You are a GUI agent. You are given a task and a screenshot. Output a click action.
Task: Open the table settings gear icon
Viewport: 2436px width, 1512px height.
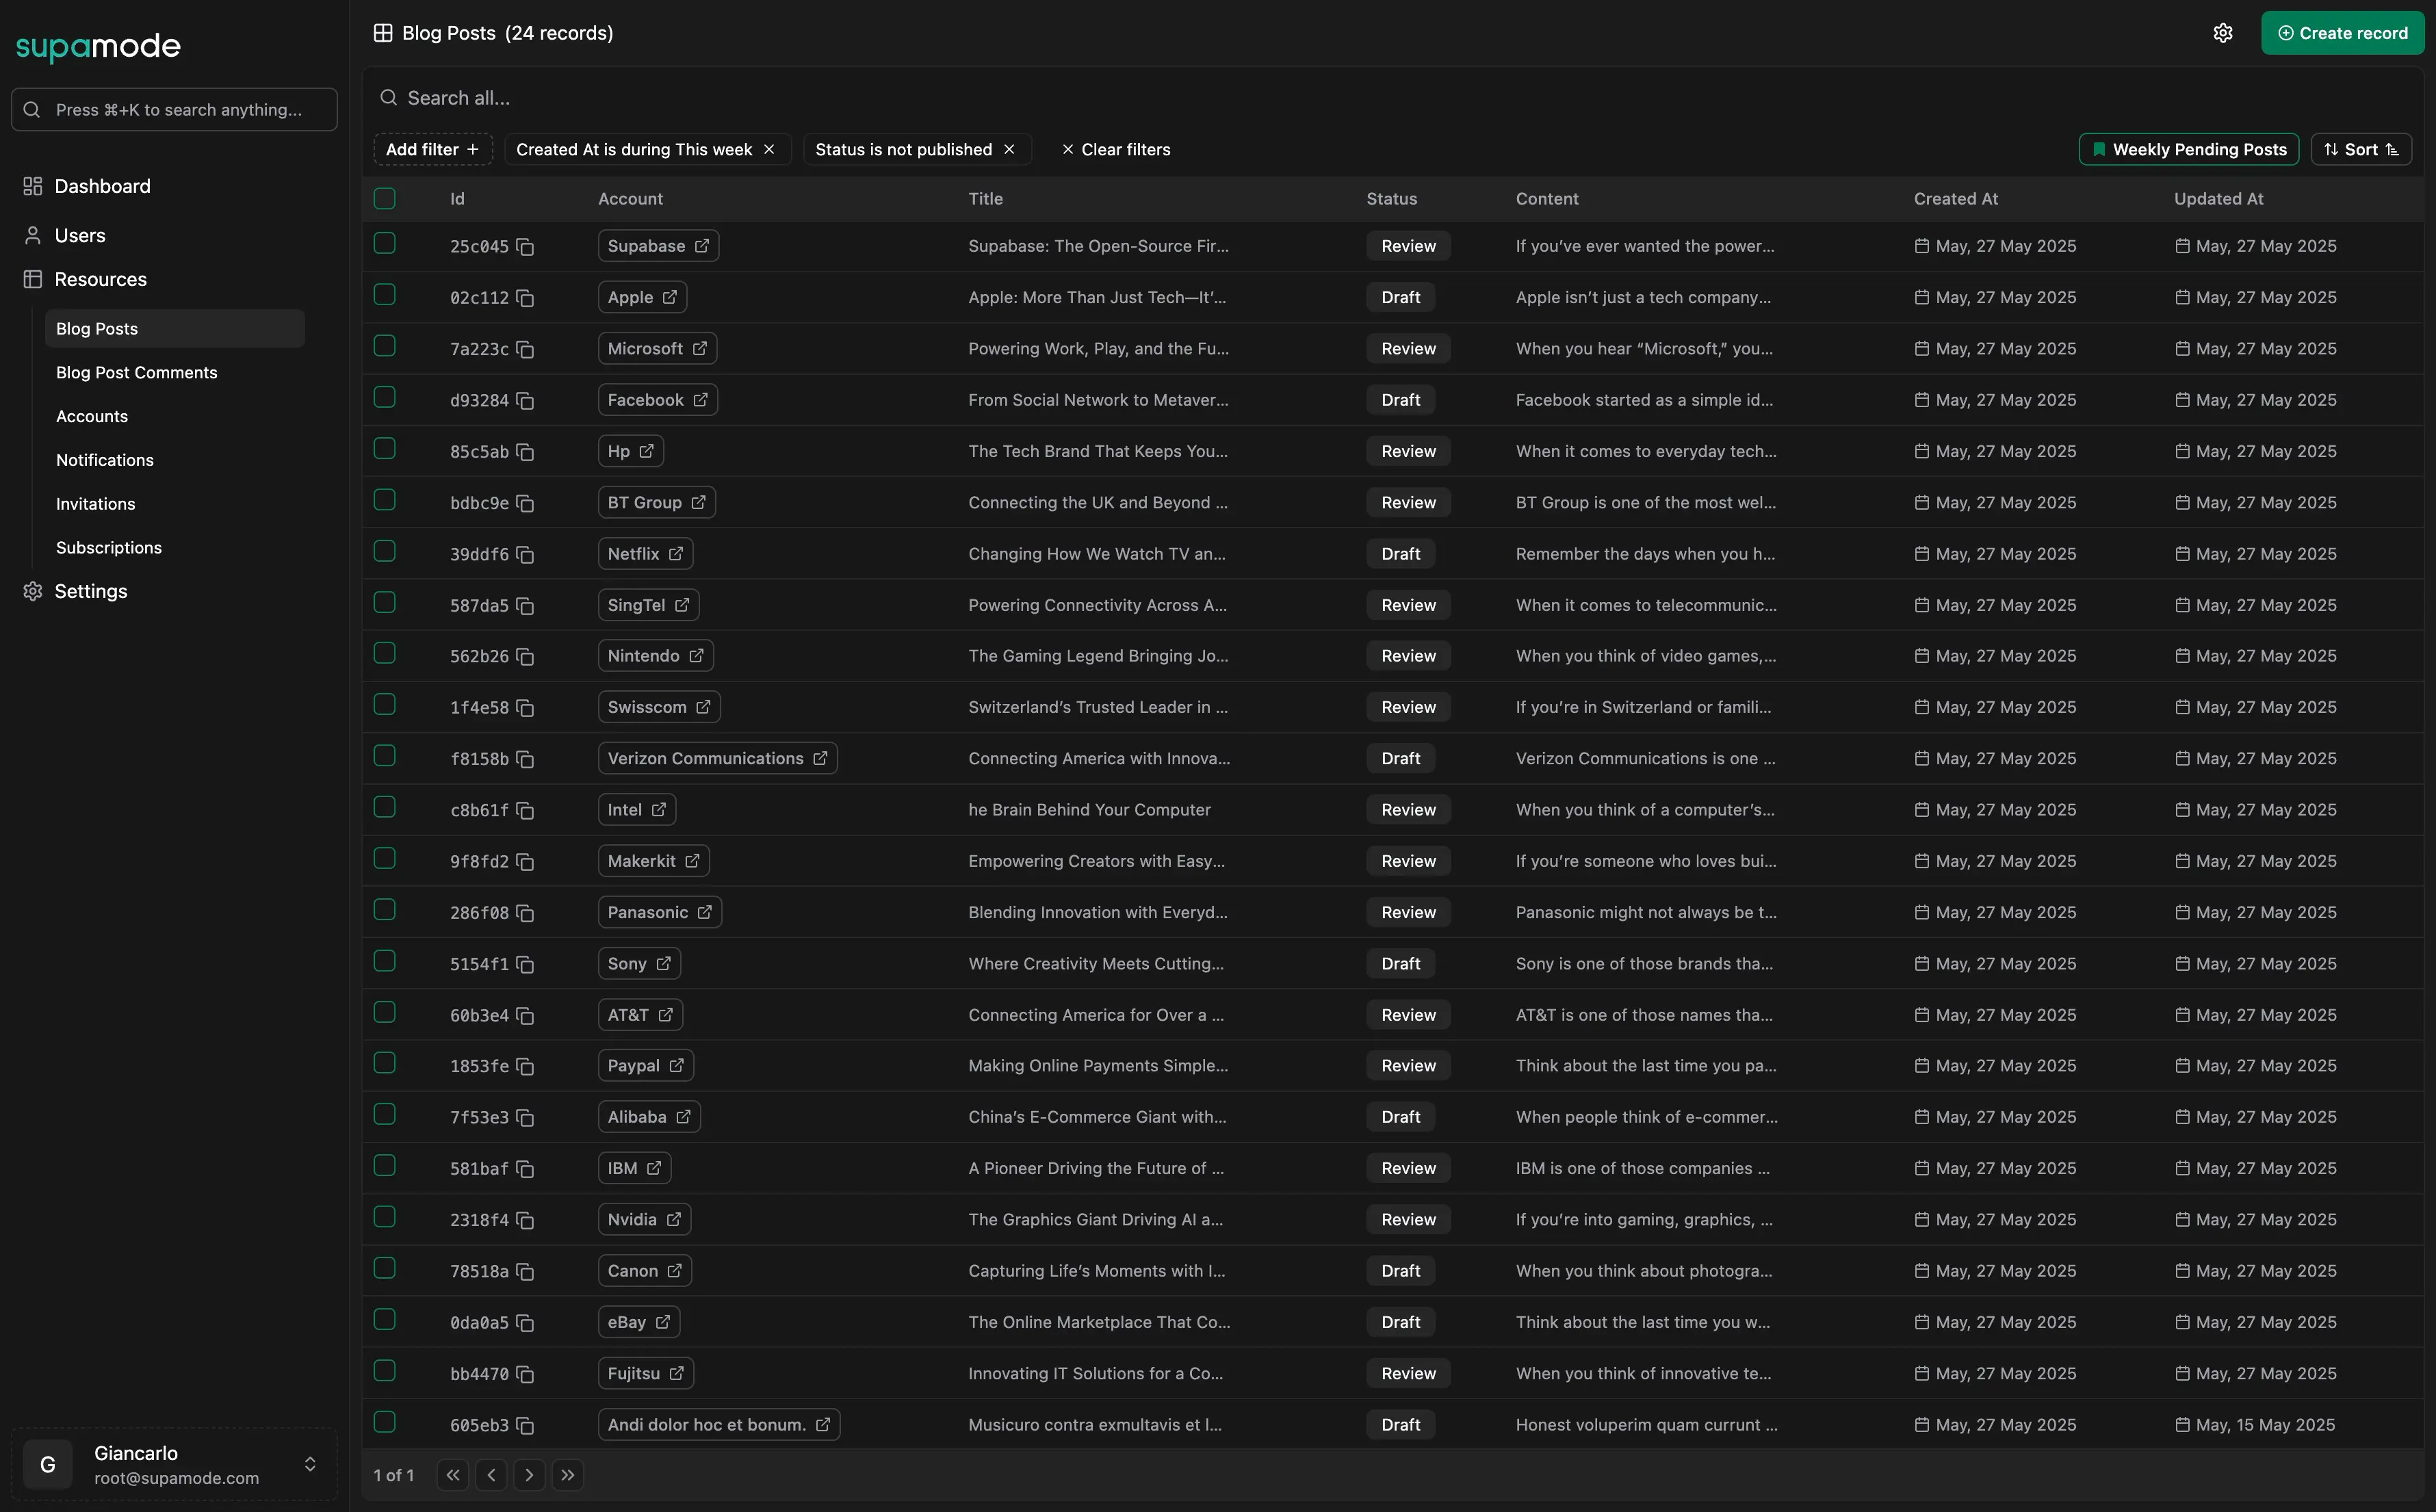pos(2223,33)
